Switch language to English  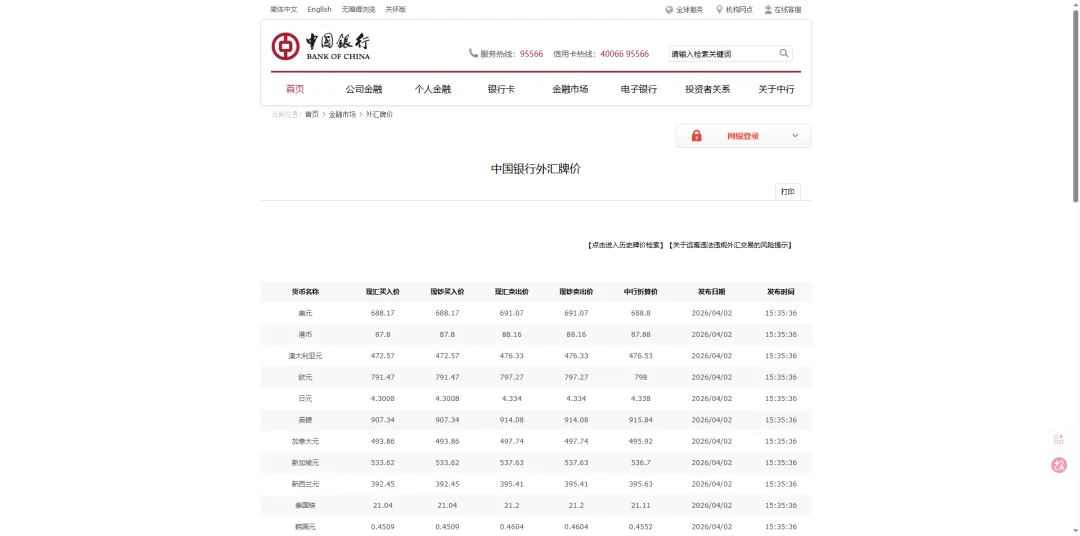tap(320, 10)
